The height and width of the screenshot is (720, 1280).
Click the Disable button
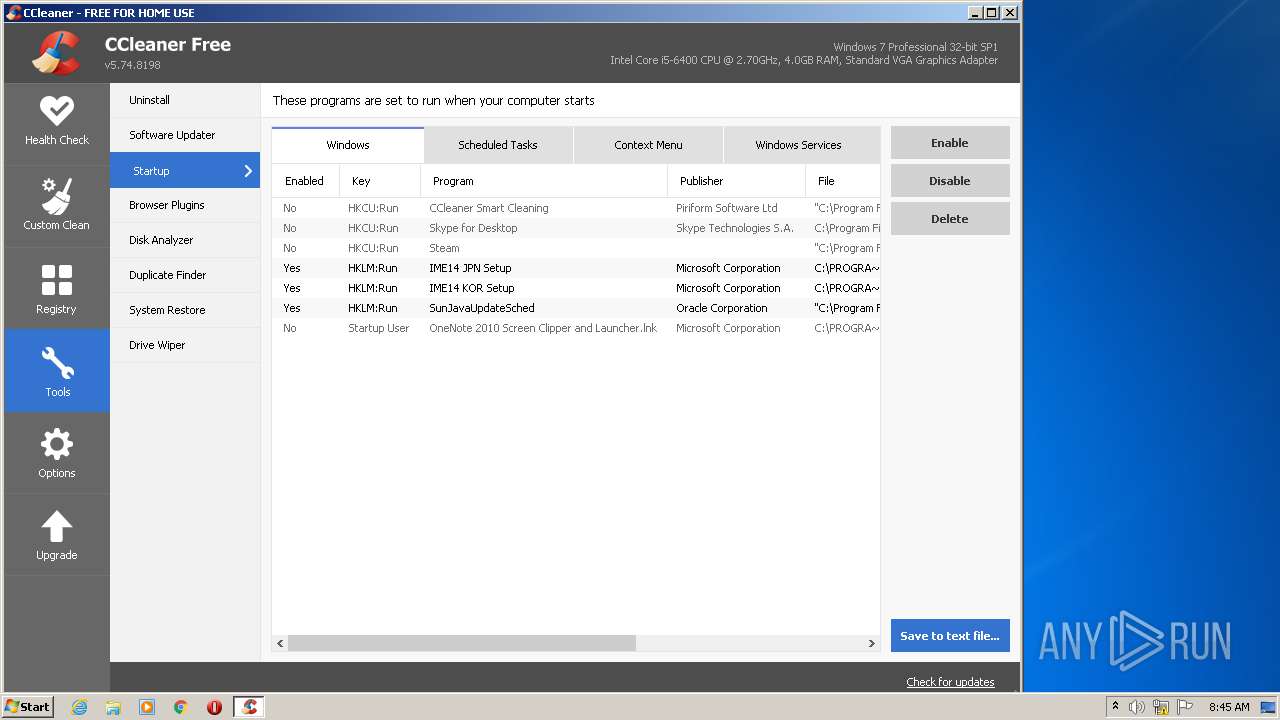coord(950,181)
